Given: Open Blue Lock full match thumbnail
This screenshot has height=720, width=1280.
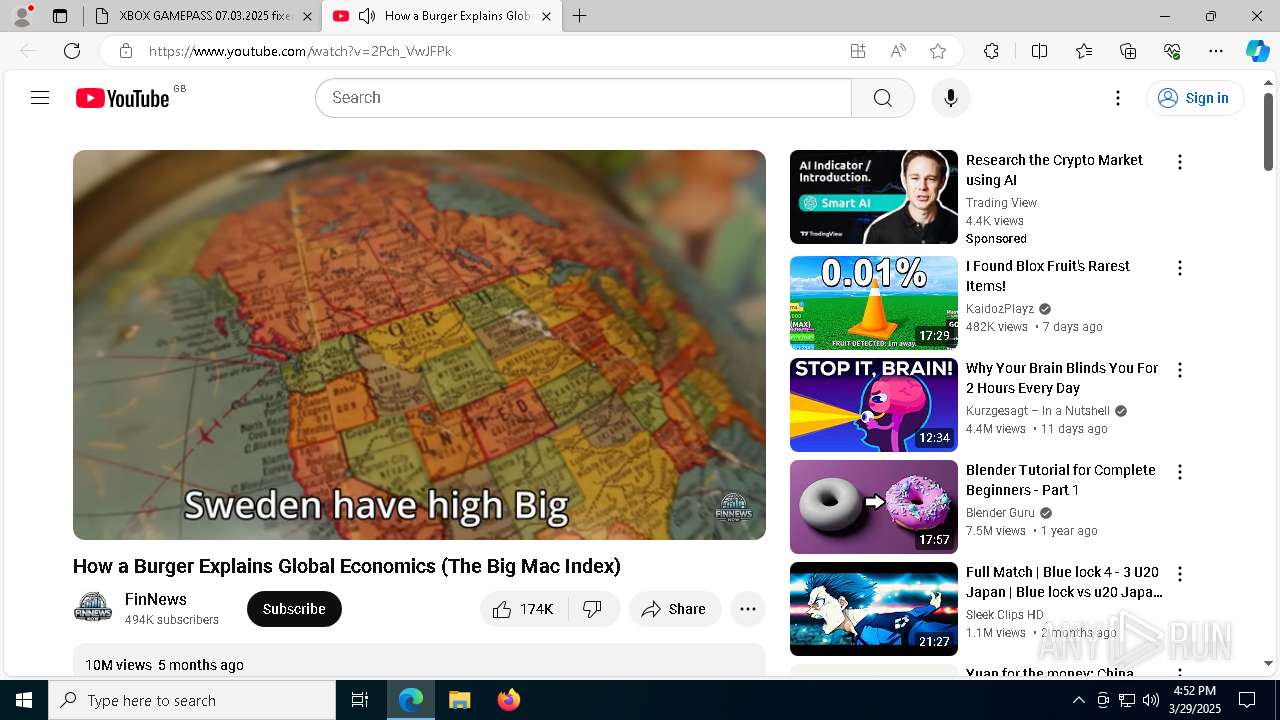Looking at the screenshot, I should coord(874,609).
